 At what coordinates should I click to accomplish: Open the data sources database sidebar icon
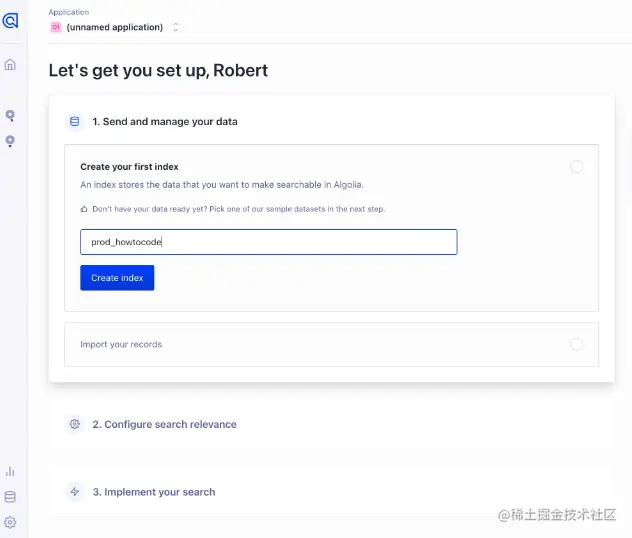10,497
